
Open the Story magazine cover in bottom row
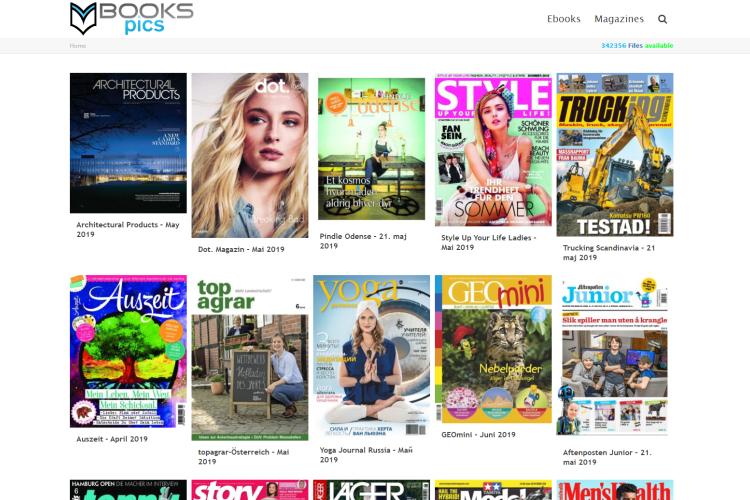[x=250, y=490]
